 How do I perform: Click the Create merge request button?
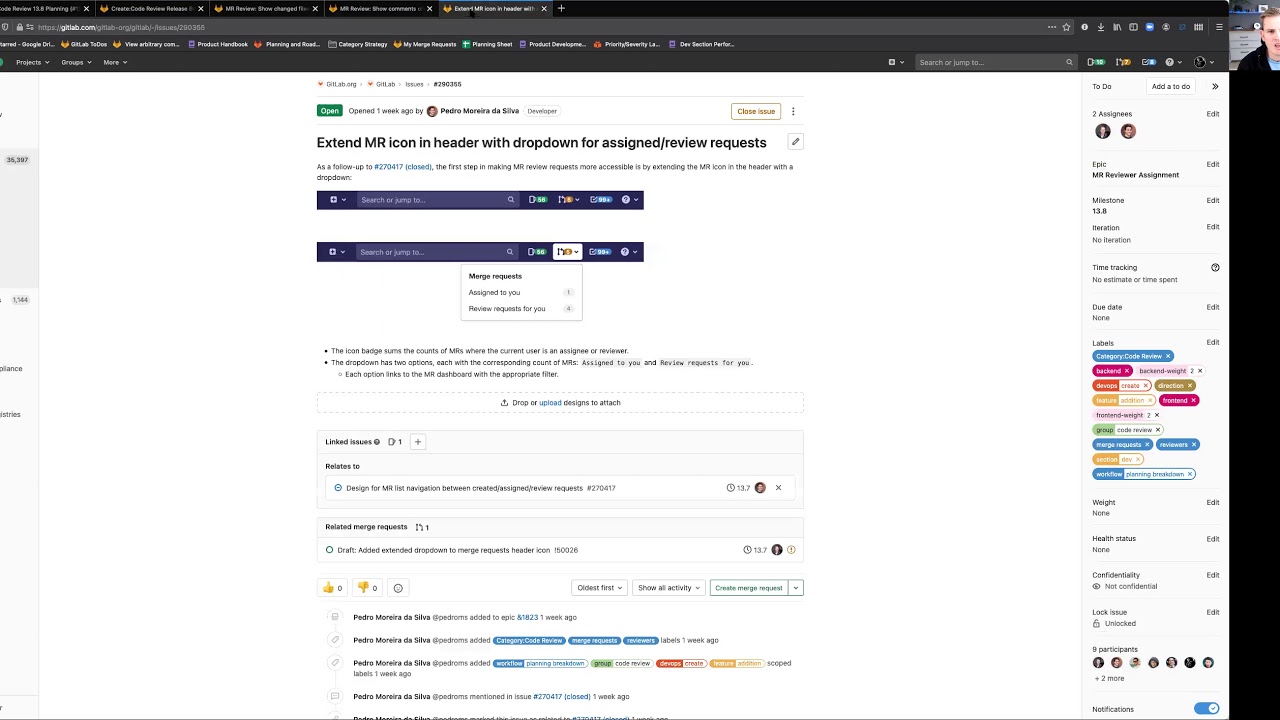click(x=749, y=588)
